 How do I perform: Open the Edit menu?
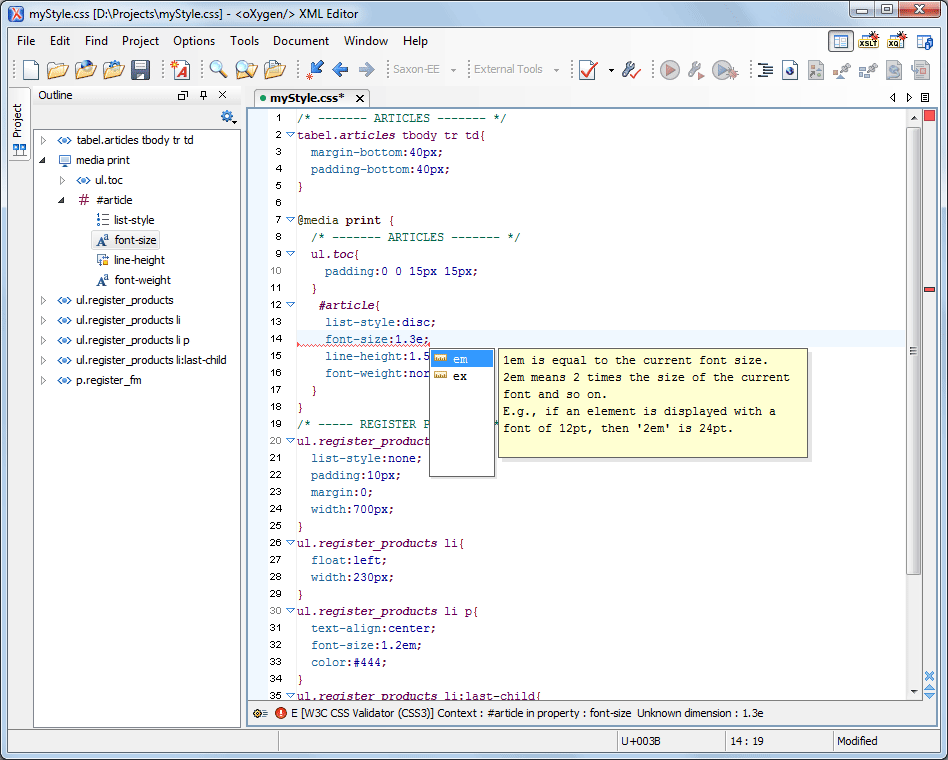(60, 41)
